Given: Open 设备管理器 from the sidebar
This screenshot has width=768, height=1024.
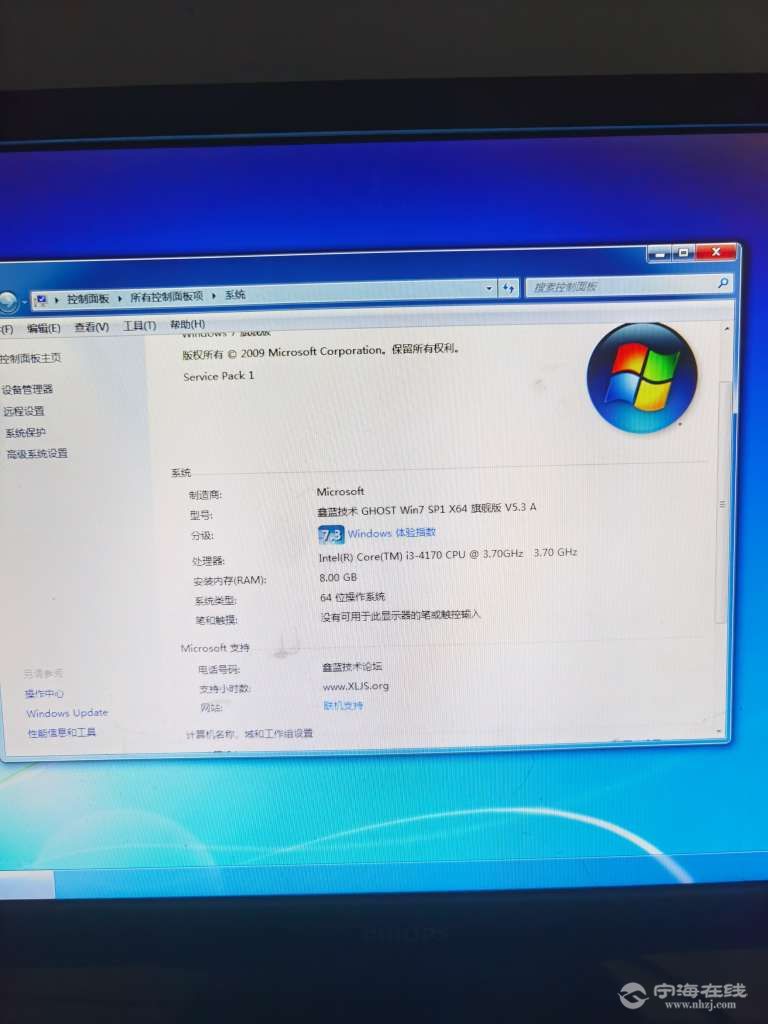Looking at the screenshot, I should (x=27, y=390).
